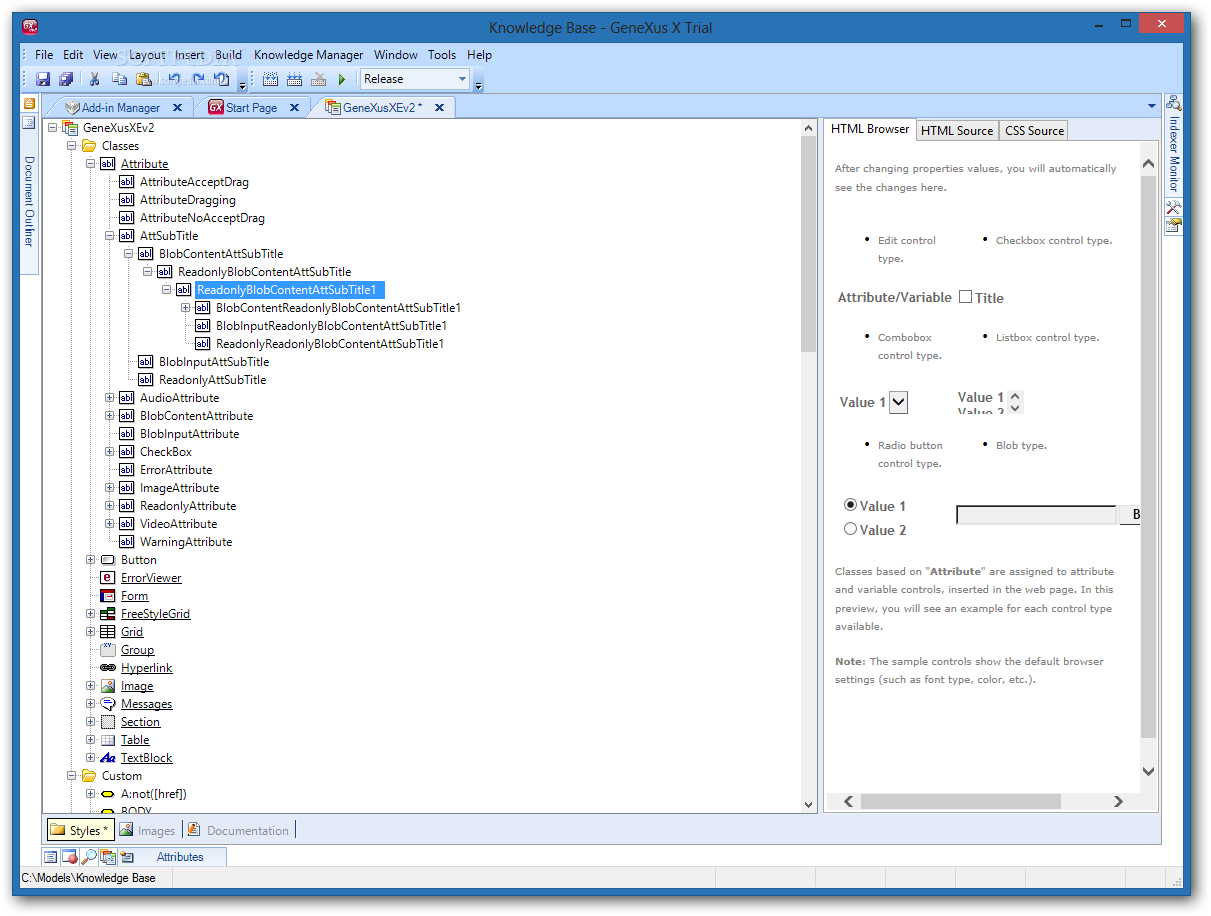Screen dimensions: 1211x916
Task: Expand the Button class node
Action: (91, 560)
